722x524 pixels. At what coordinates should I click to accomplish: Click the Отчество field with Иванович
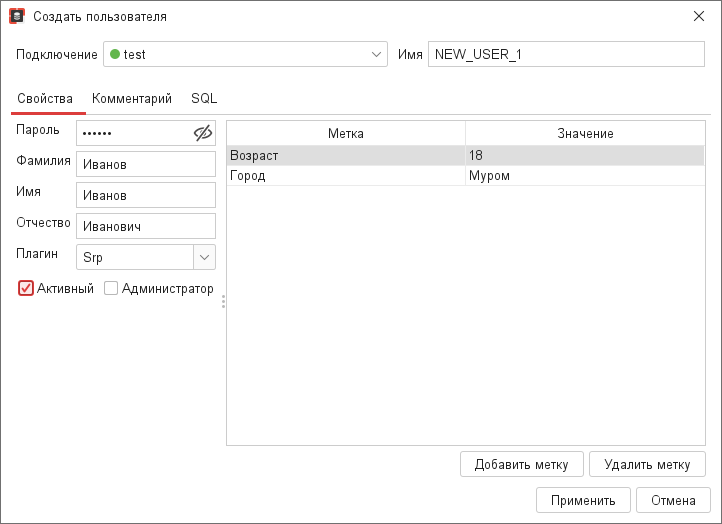pos(146,227)
